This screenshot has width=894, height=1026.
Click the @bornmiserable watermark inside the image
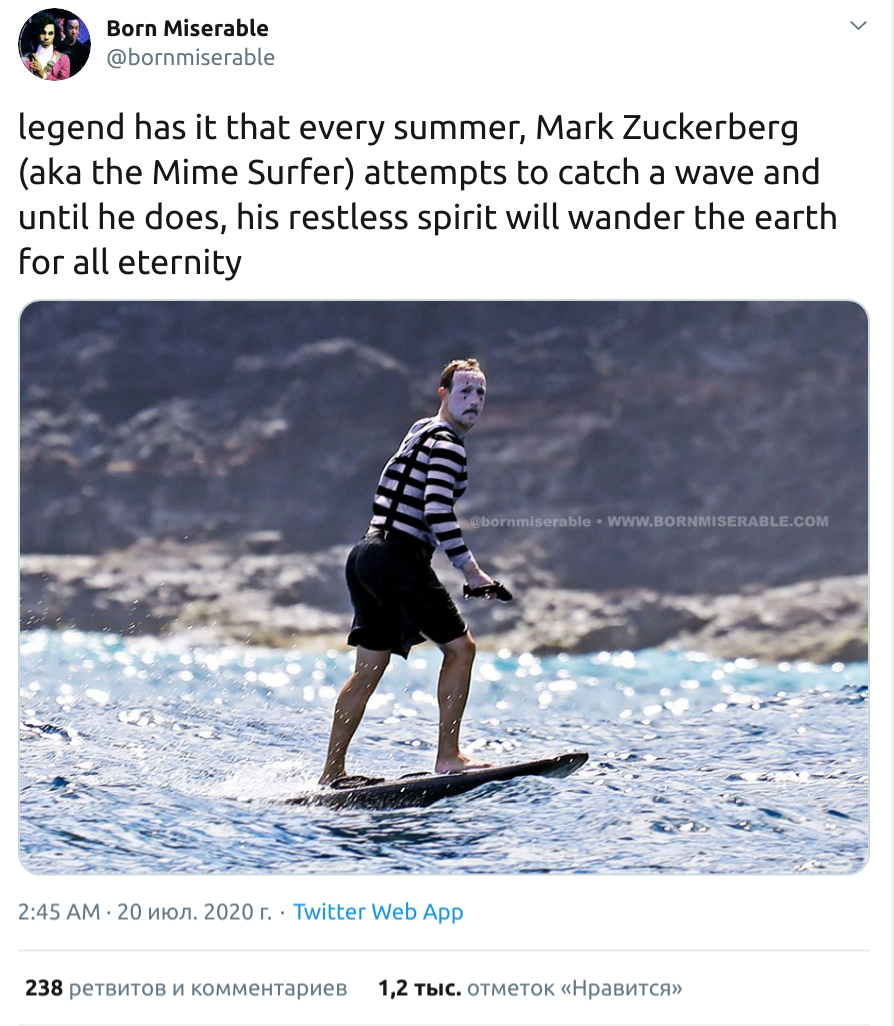pos(529,521)
